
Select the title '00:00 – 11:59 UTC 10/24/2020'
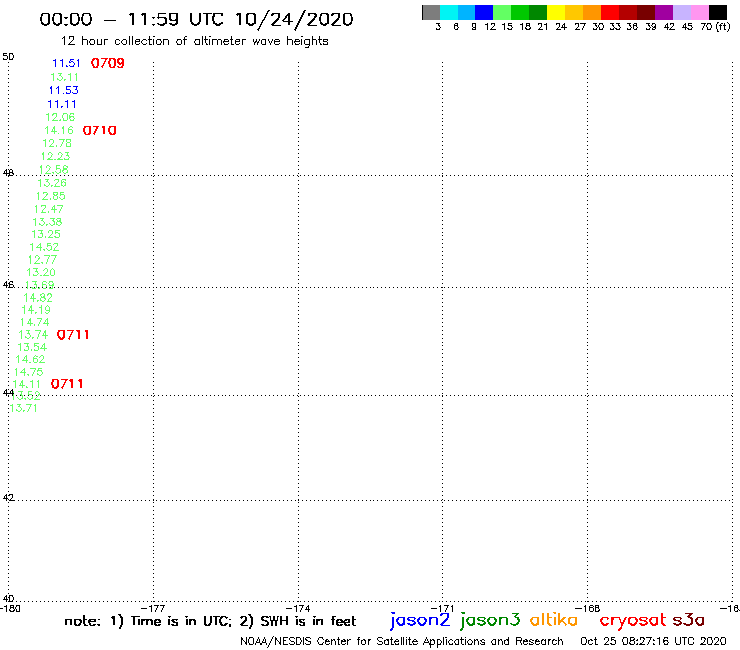click(x=196, y=19)
